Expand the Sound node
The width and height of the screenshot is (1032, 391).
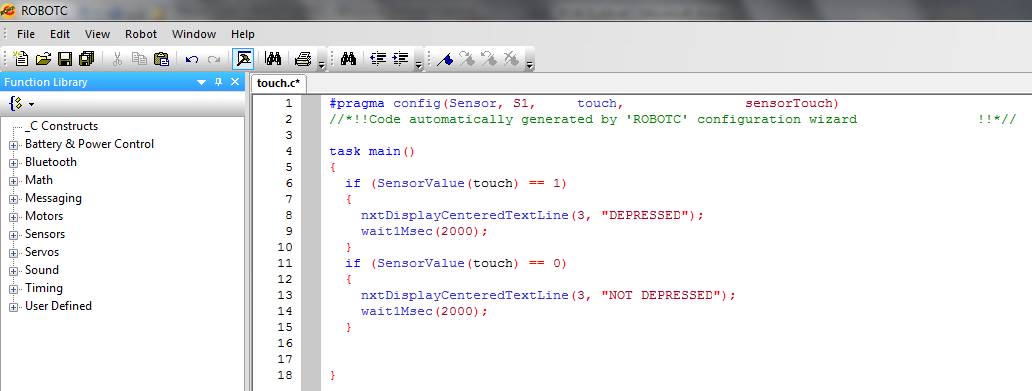click(14, 271)
